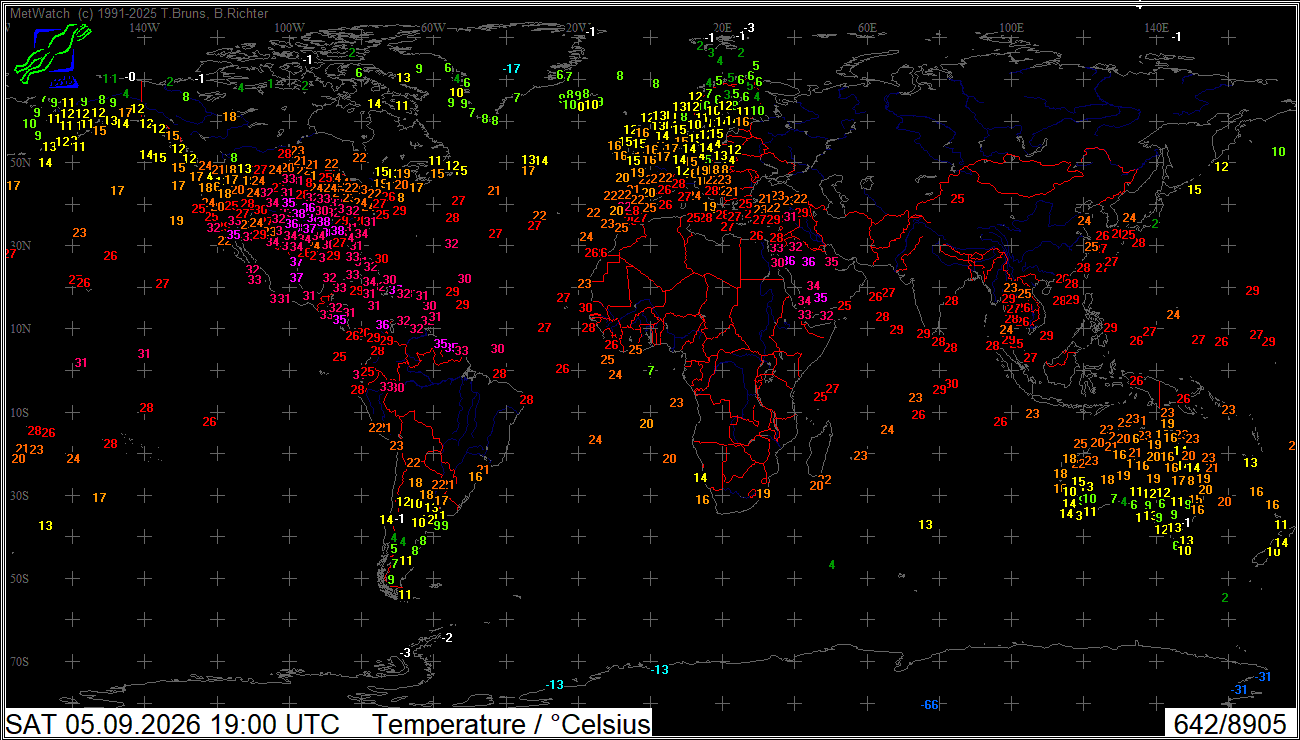Image resolution: width=1300 pixels, height=740 pixels.
Task: Click the 10S latitude label
Action: (19, 412)
